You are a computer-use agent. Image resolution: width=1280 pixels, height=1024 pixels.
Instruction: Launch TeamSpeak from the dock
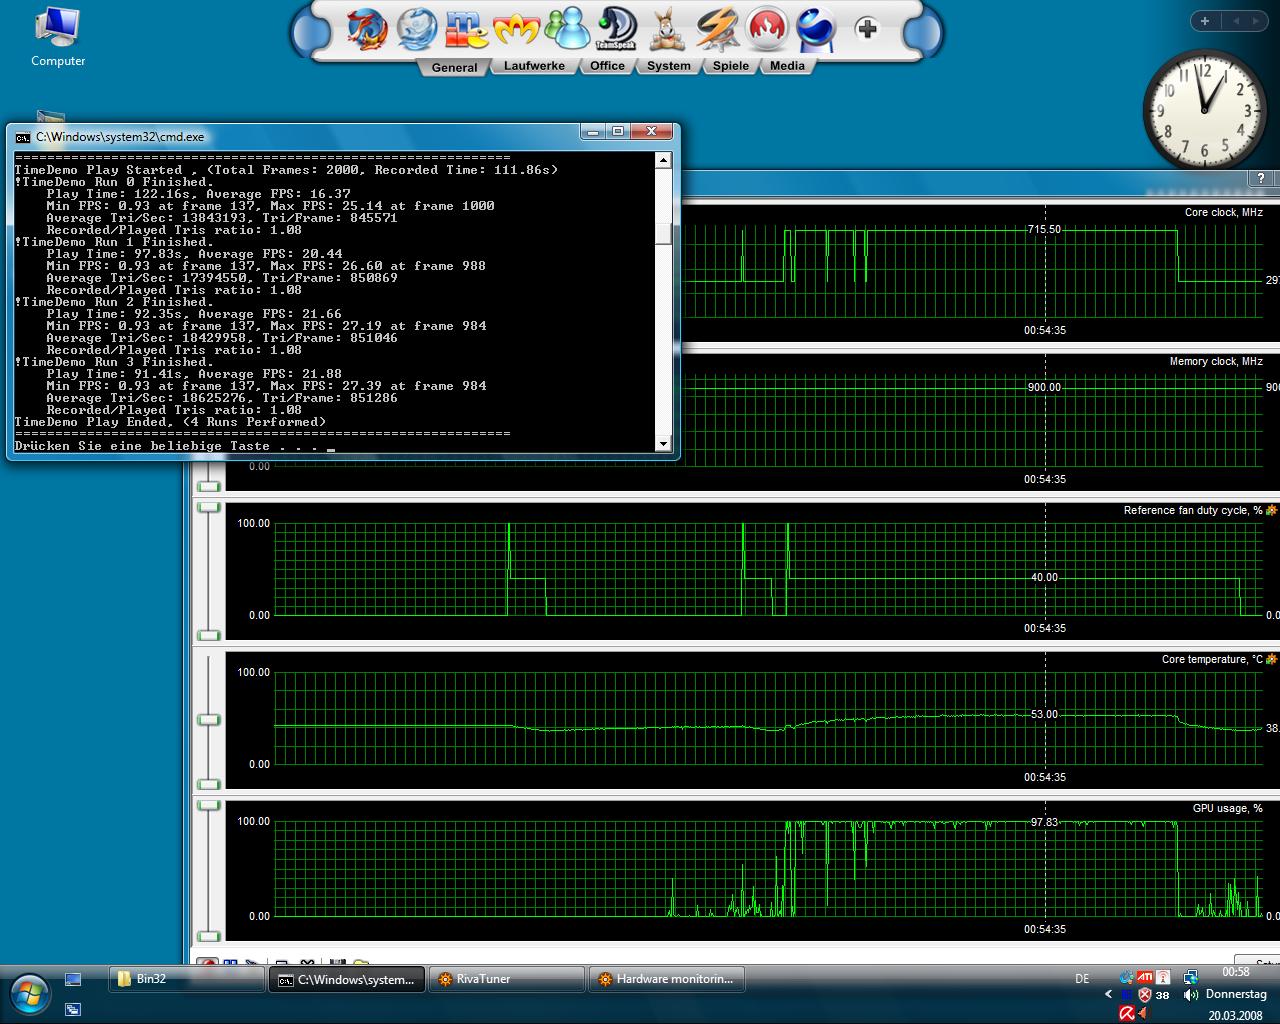(616, 29)
